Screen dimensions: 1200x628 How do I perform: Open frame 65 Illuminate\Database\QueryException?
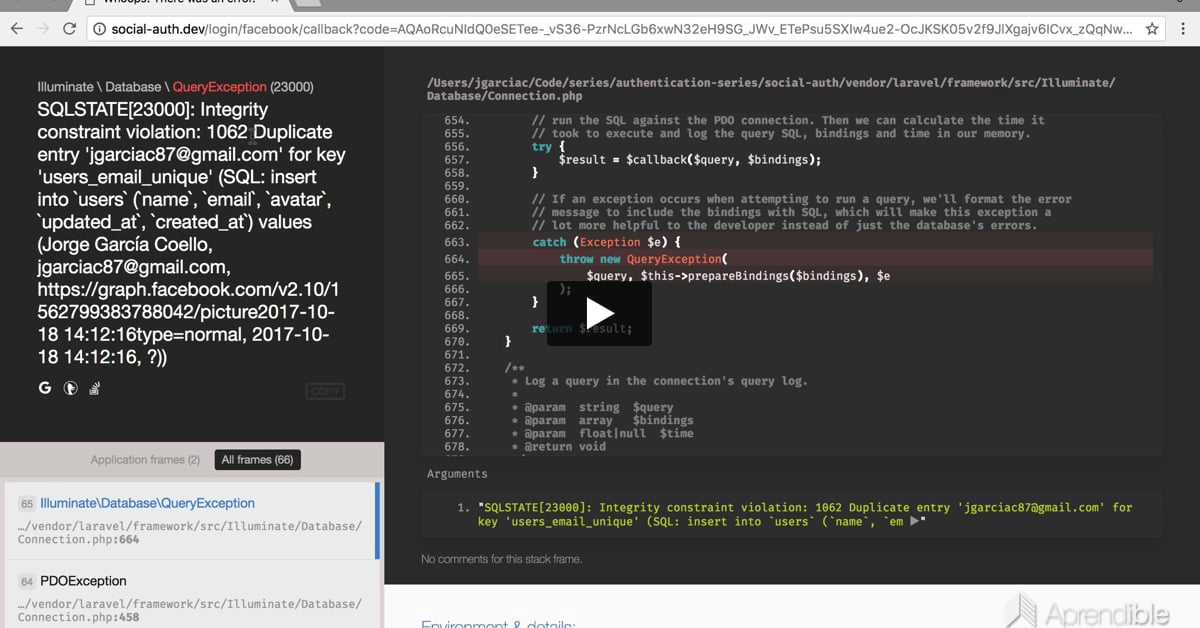pyautogui.click(x=190, y=520)
